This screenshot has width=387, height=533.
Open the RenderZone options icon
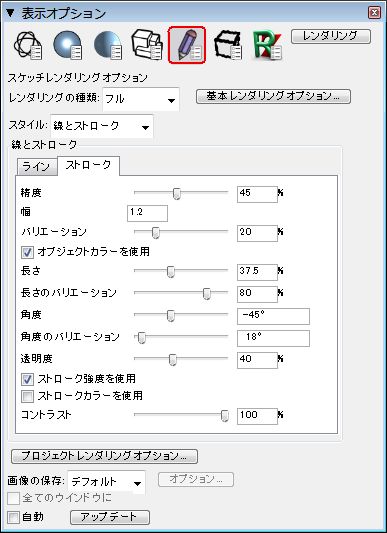click(268, 46)
